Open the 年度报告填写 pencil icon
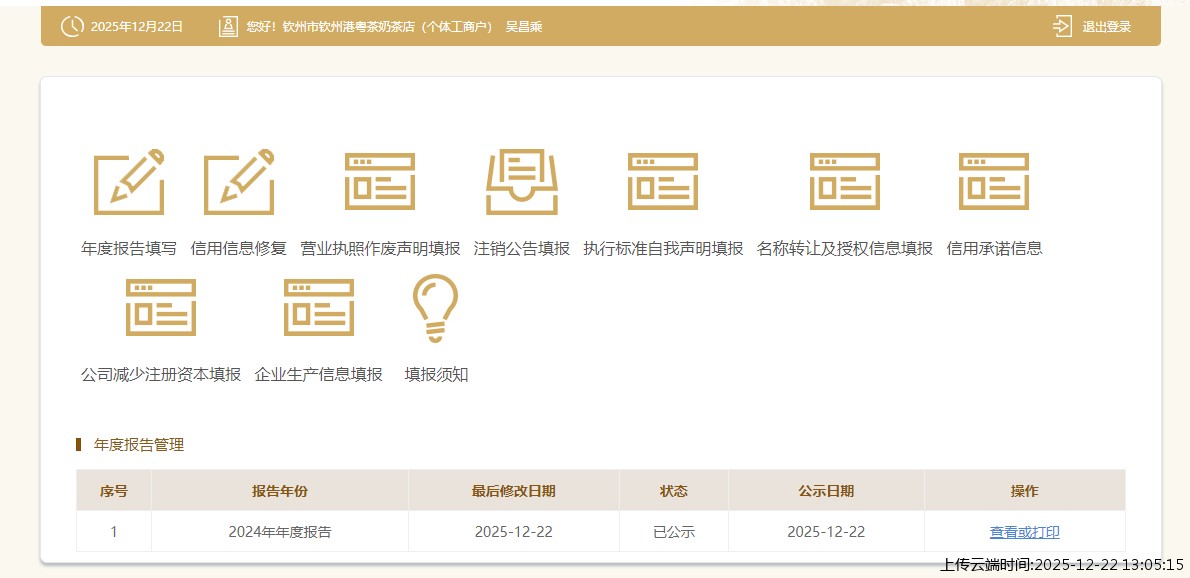1190x578 pixels. tap(129, 182)
